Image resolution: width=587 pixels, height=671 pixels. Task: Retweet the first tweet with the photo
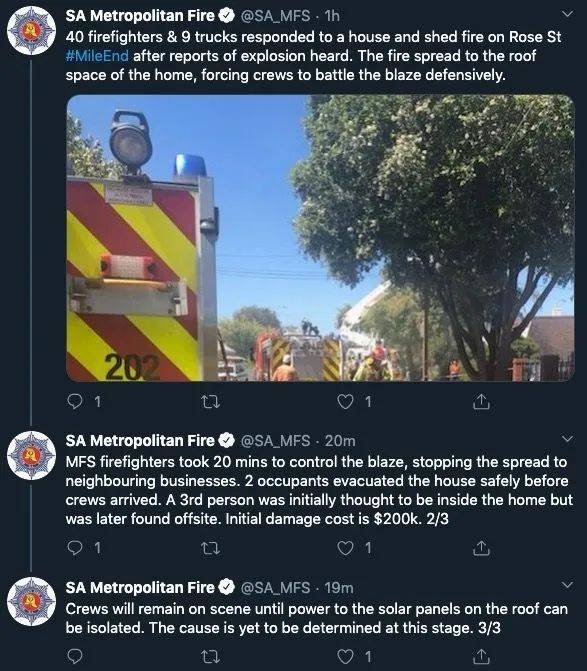point(210,401)
